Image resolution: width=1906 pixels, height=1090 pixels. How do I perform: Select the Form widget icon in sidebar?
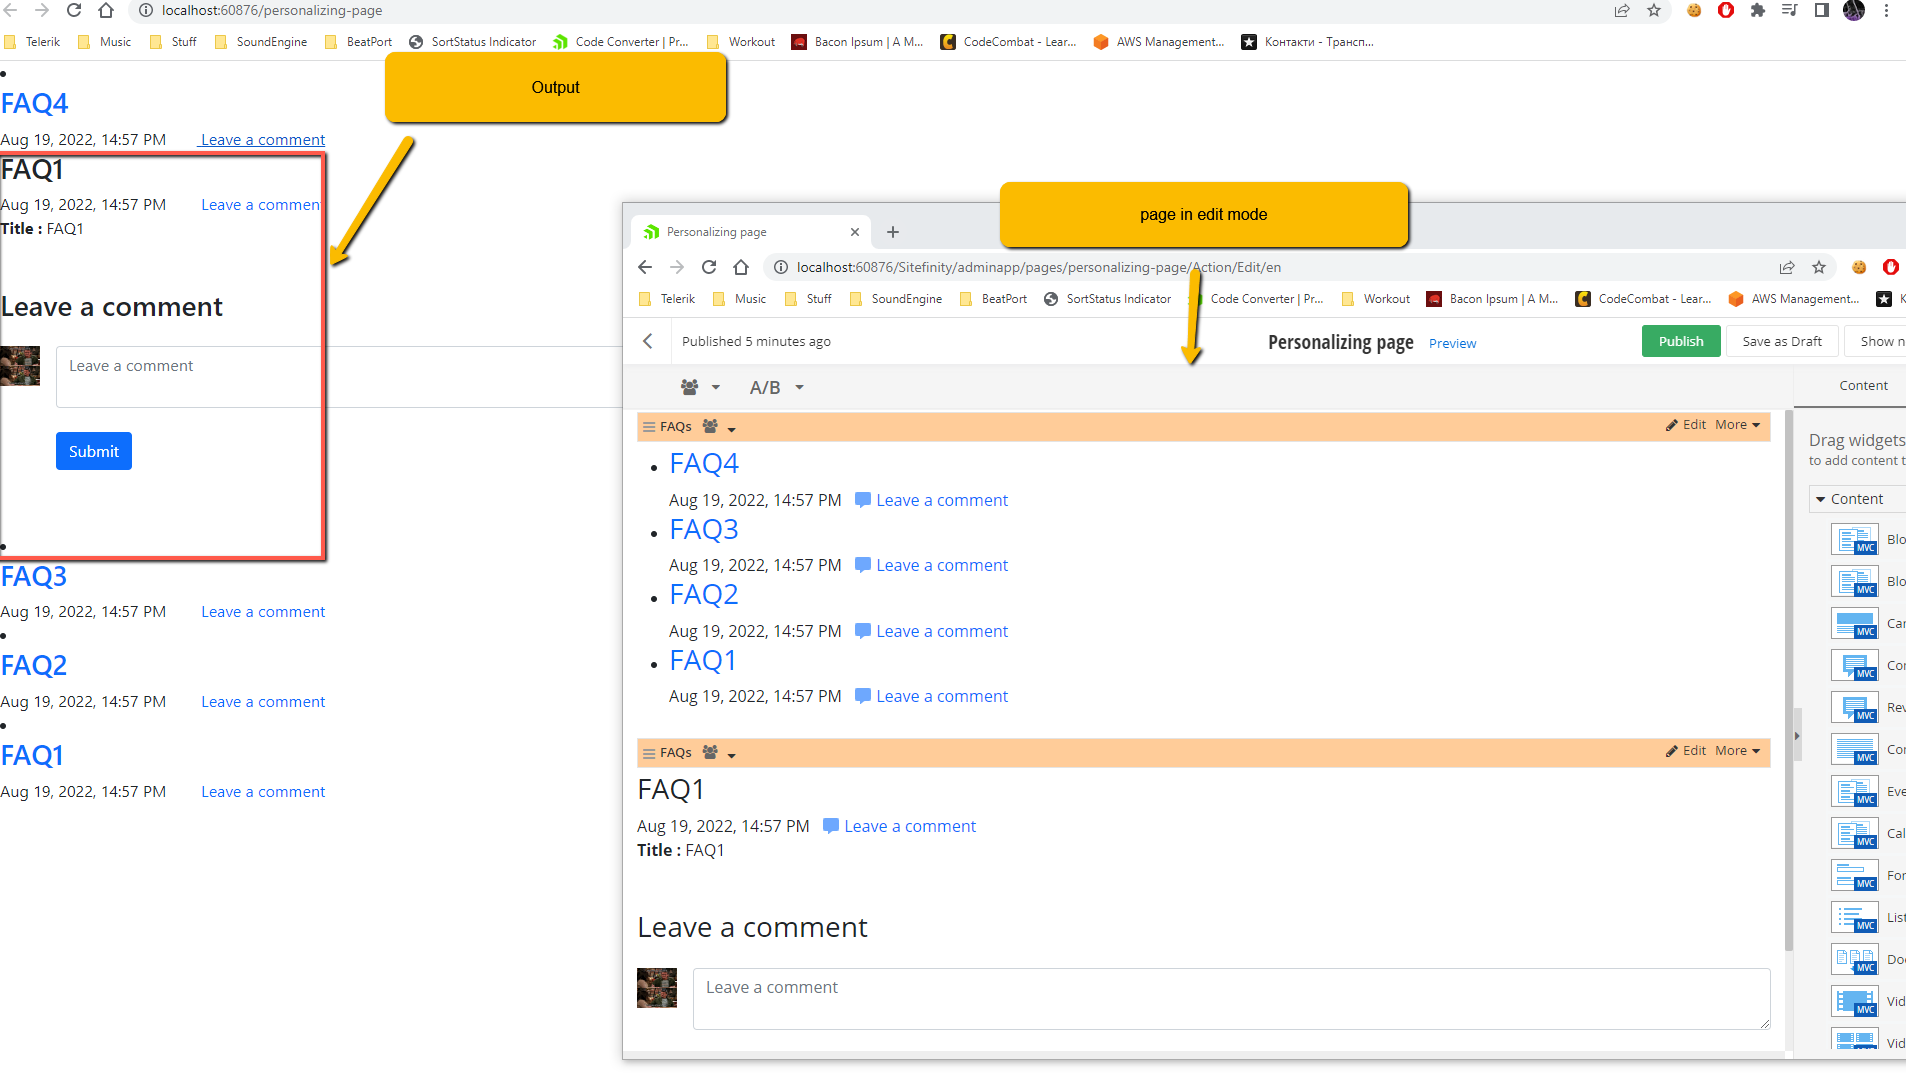(1854, 875)
